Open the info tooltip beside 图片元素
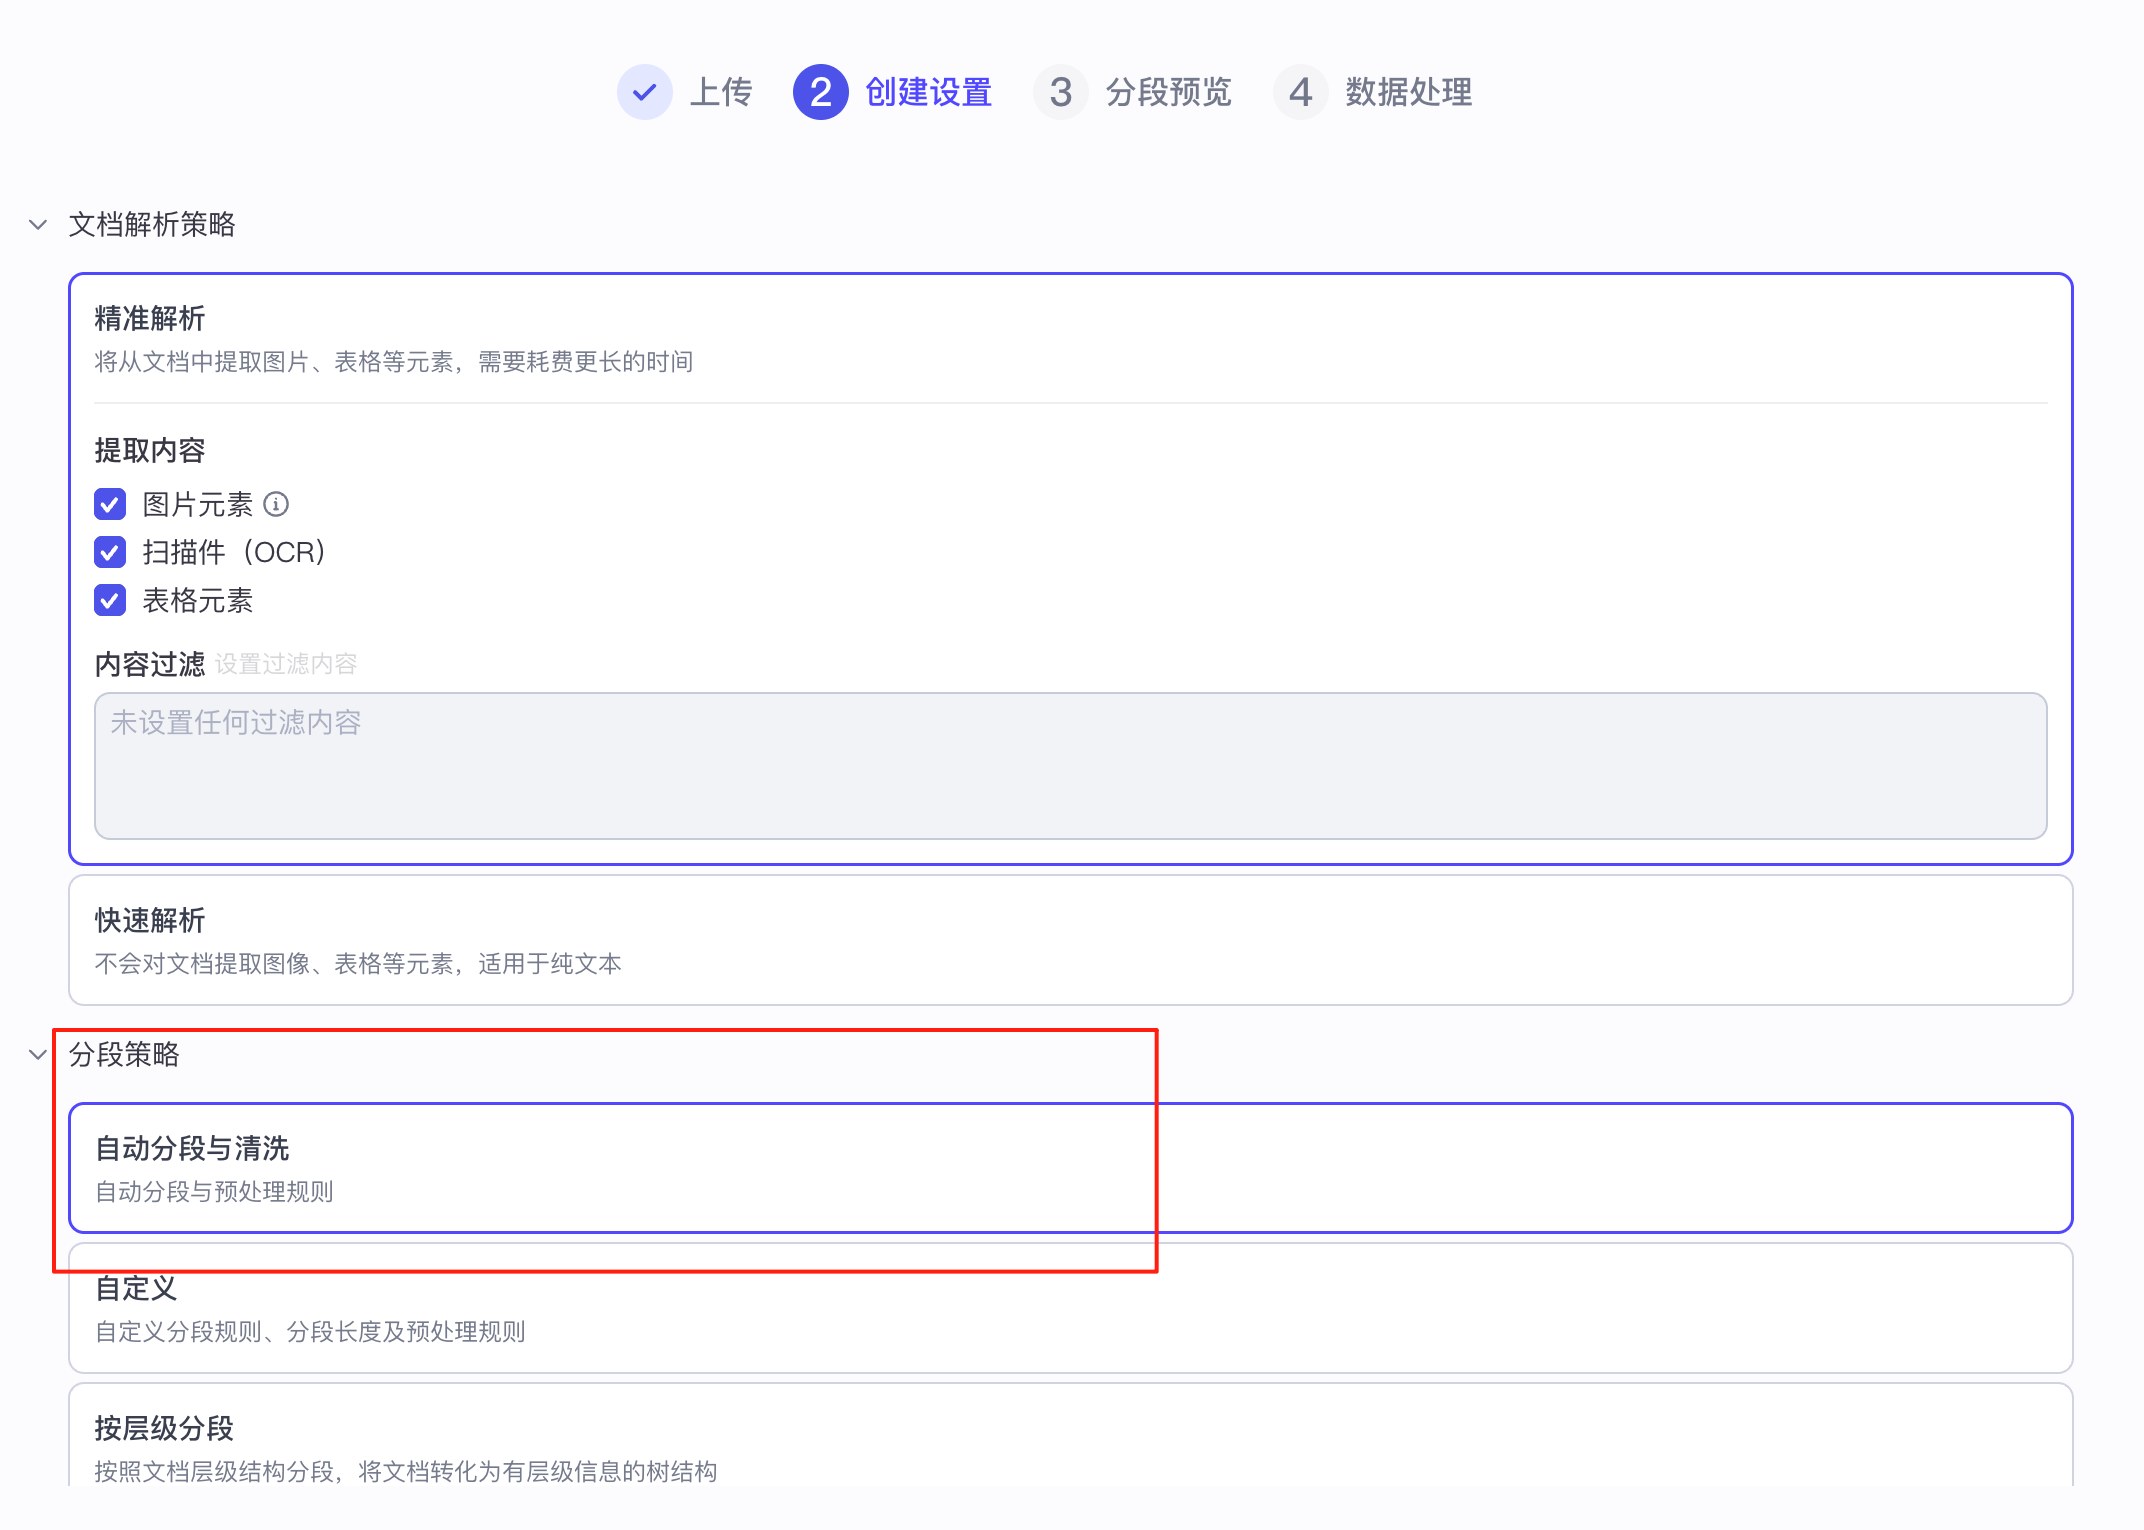The height and width of the screenshot is (1530, 2144). pos(277,505)
